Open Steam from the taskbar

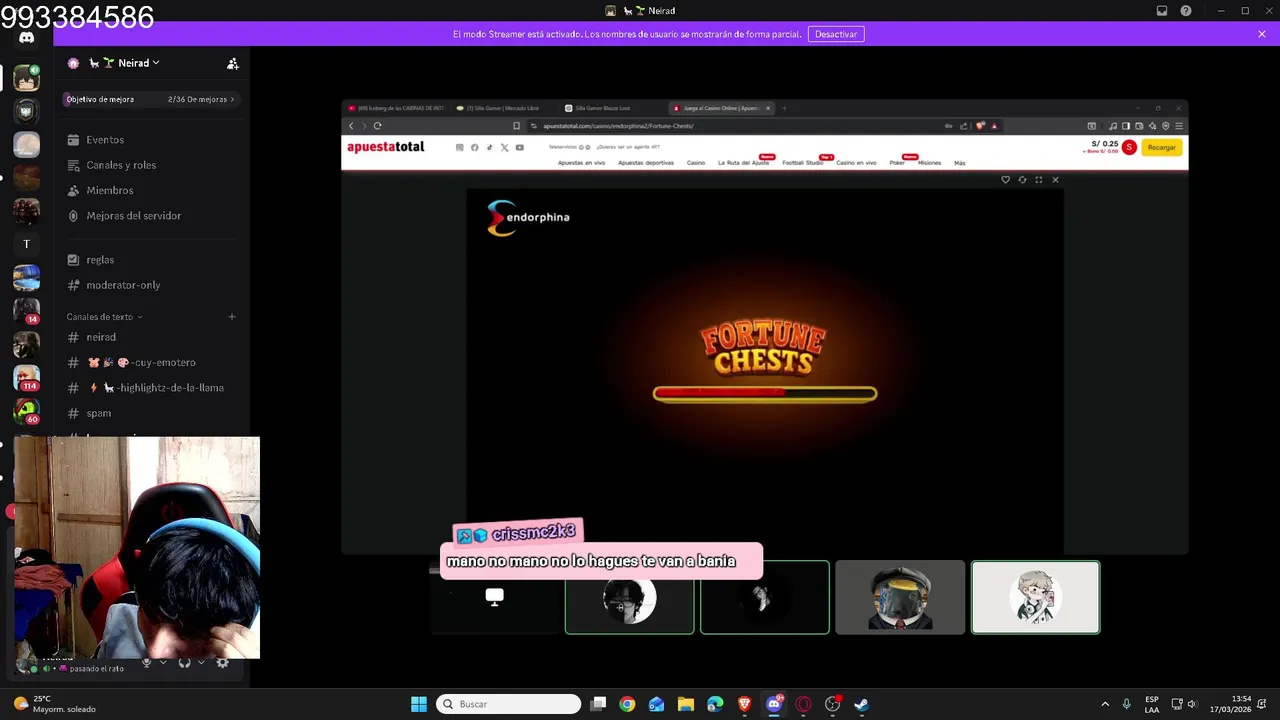click(x=861, y=704)
